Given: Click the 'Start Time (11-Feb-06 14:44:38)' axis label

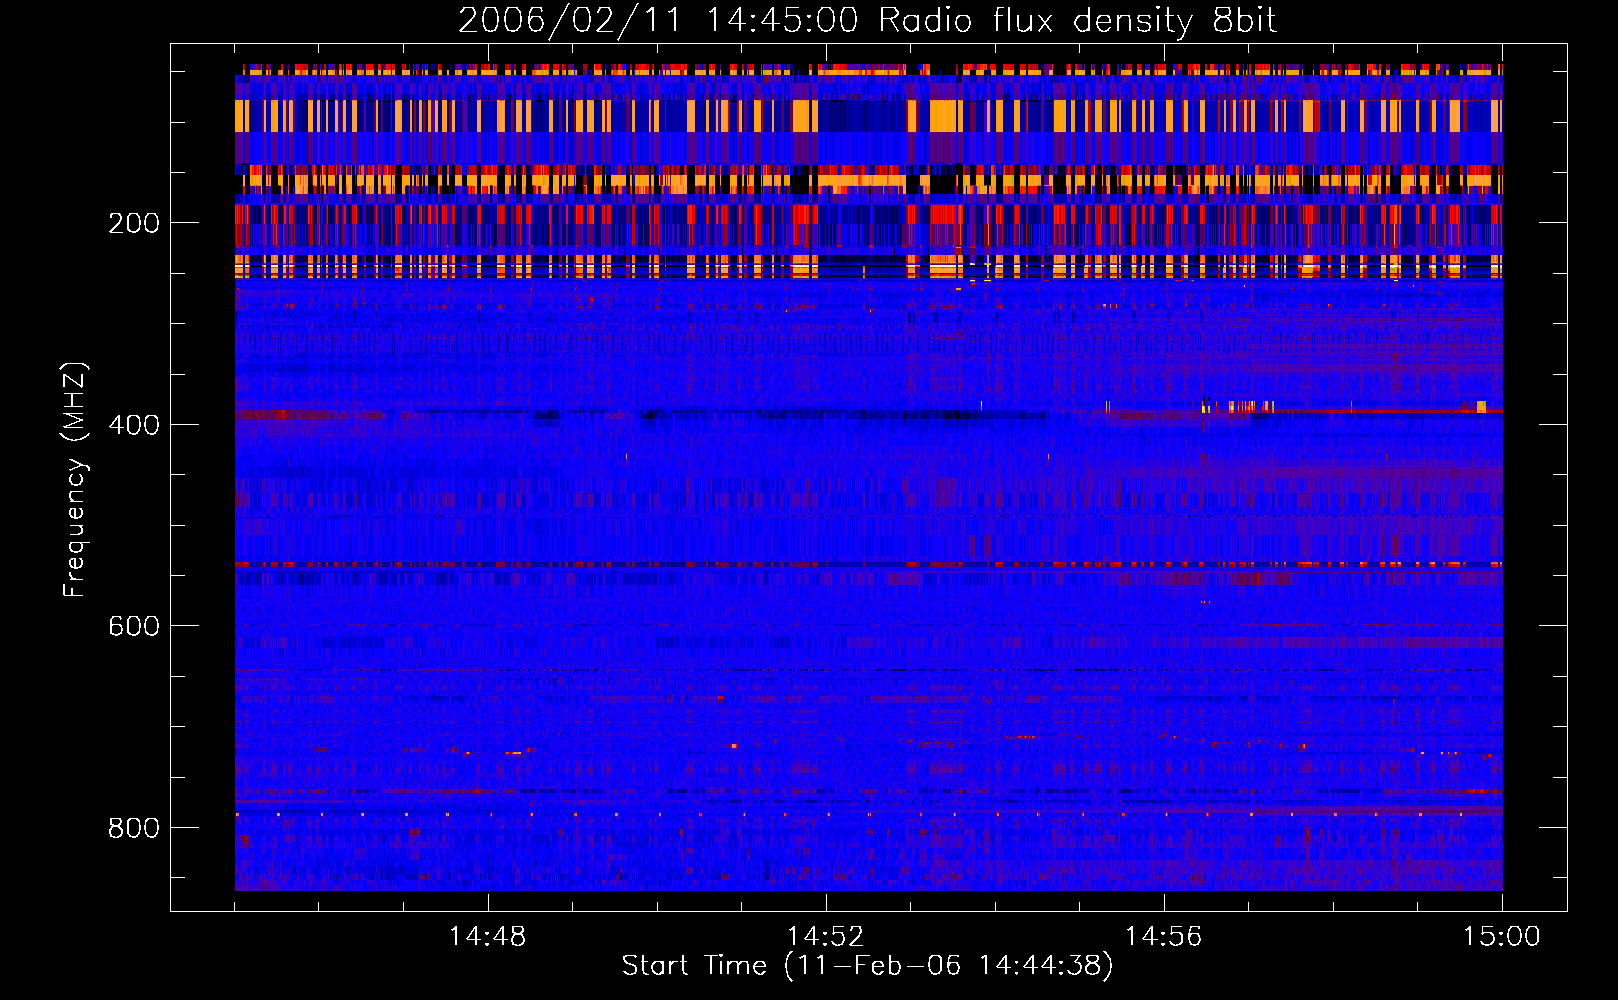Looking at the screenshot, I should [867, 966].
